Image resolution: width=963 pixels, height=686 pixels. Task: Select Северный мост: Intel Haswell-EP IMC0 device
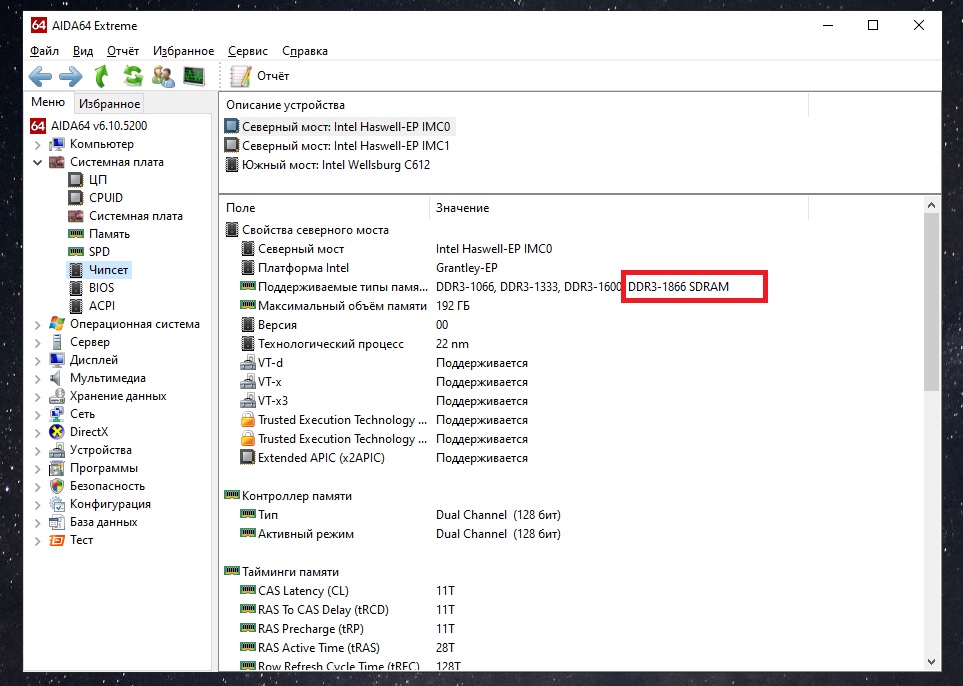(338, 127)
